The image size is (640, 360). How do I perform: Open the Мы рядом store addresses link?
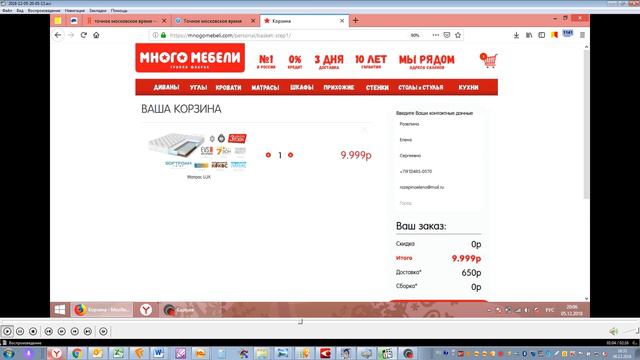[427, 61]
